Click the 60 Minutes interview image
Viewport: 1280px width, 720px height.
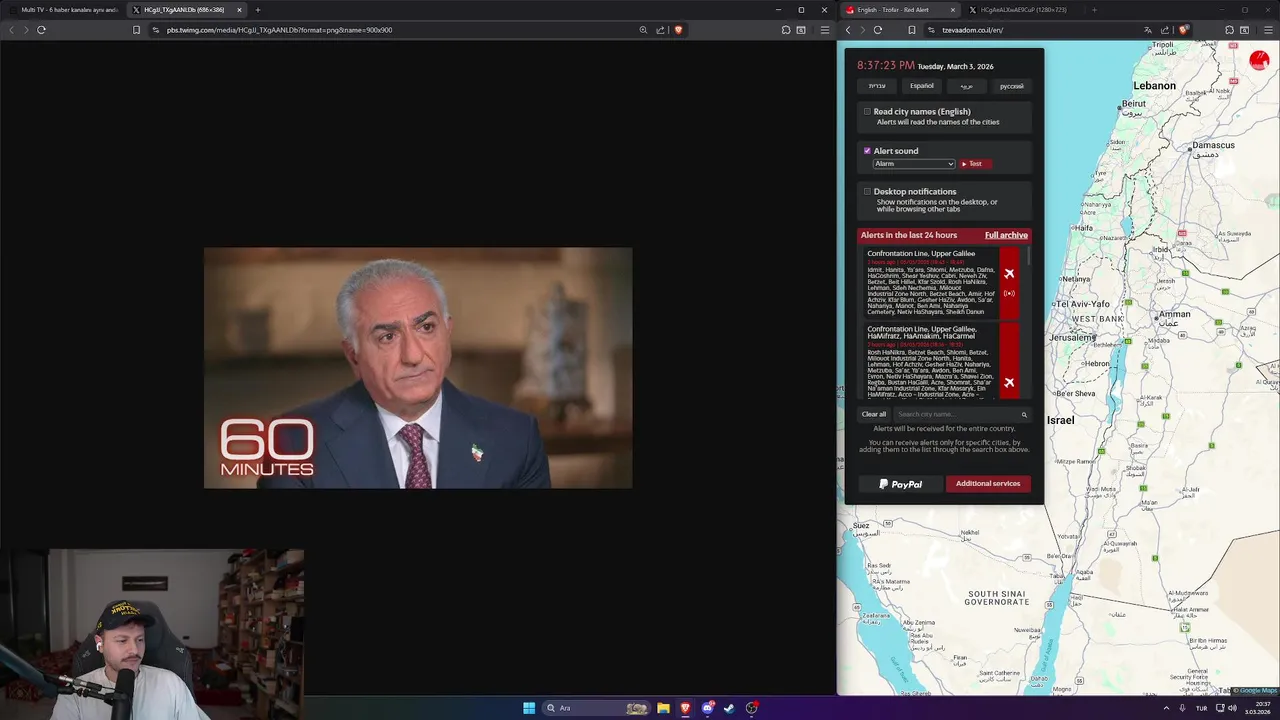coord(418,368)
